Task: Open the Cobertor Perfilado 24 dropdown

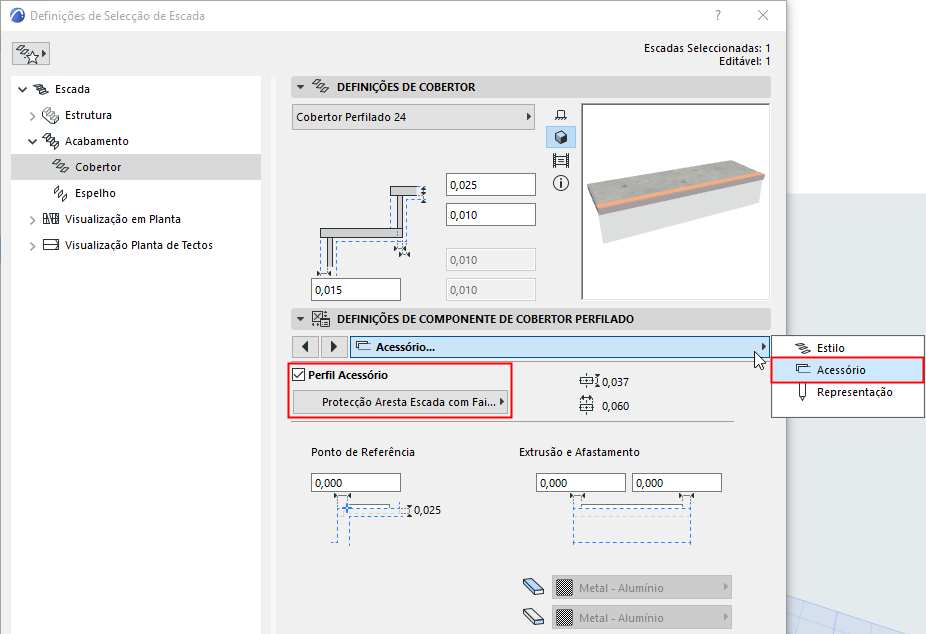Action: point(413,117)
